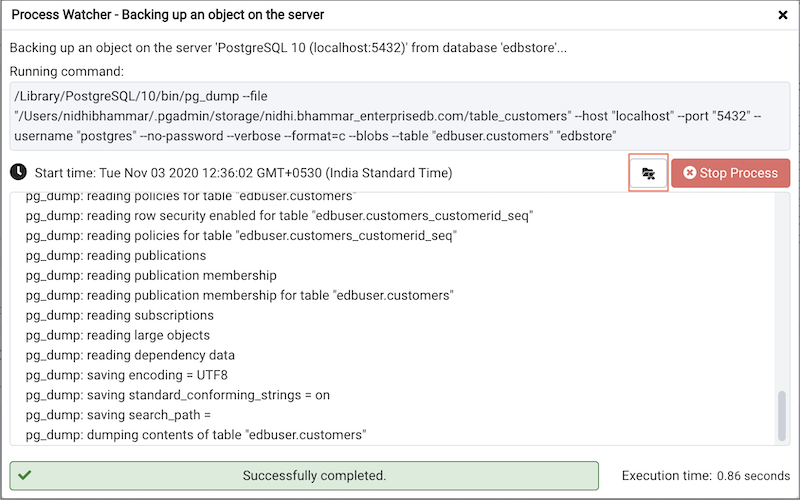This screenshot has height=500, width=800.
Task: Click inside the running command text box
Action: point(400,116)
